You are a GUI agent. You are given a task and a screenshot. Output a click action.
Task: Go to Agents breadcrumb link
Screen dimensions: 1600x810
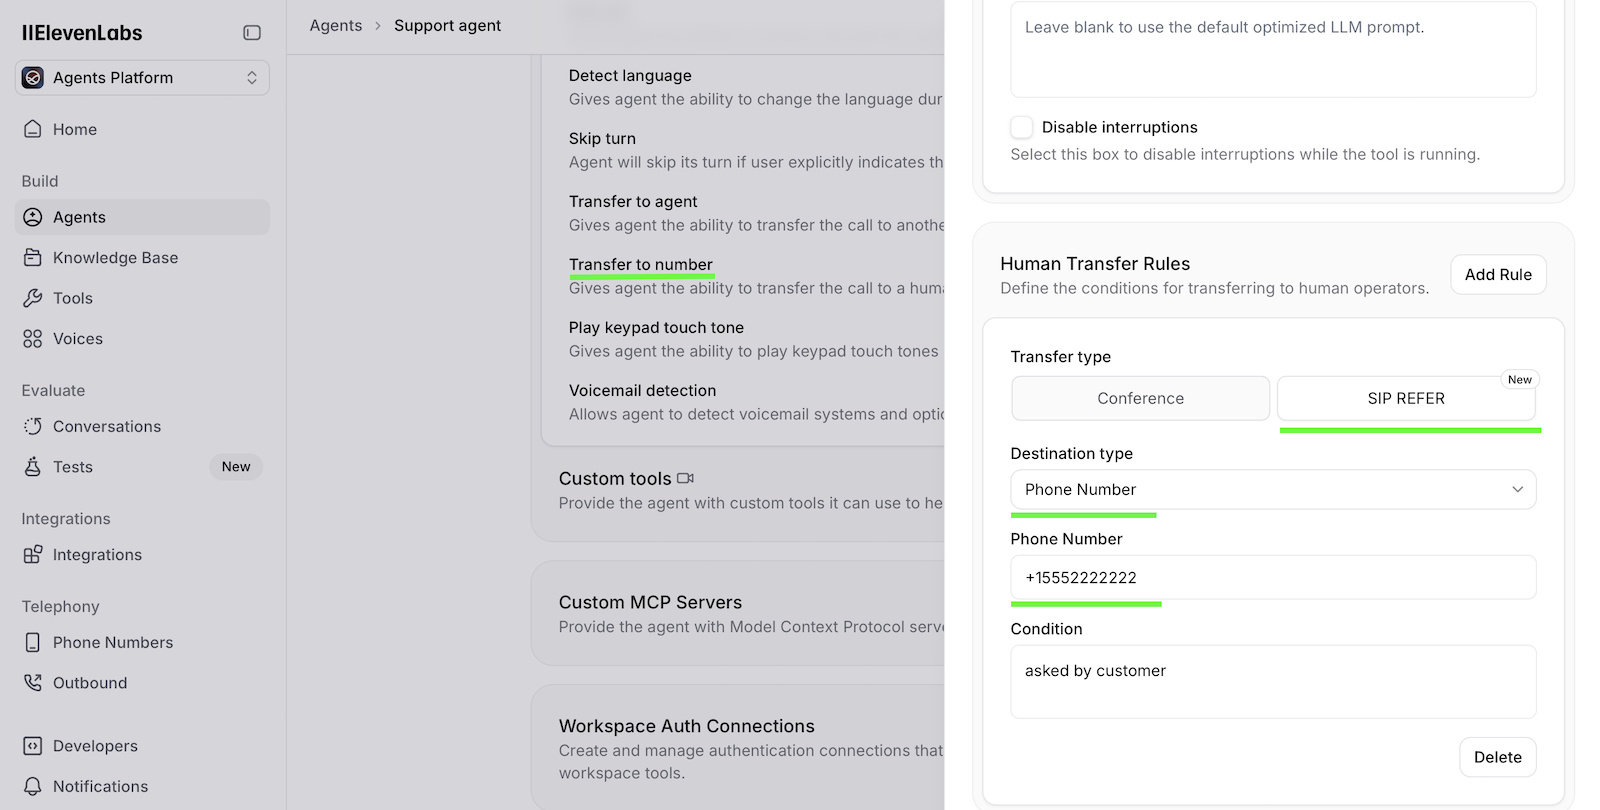point(336,26)
